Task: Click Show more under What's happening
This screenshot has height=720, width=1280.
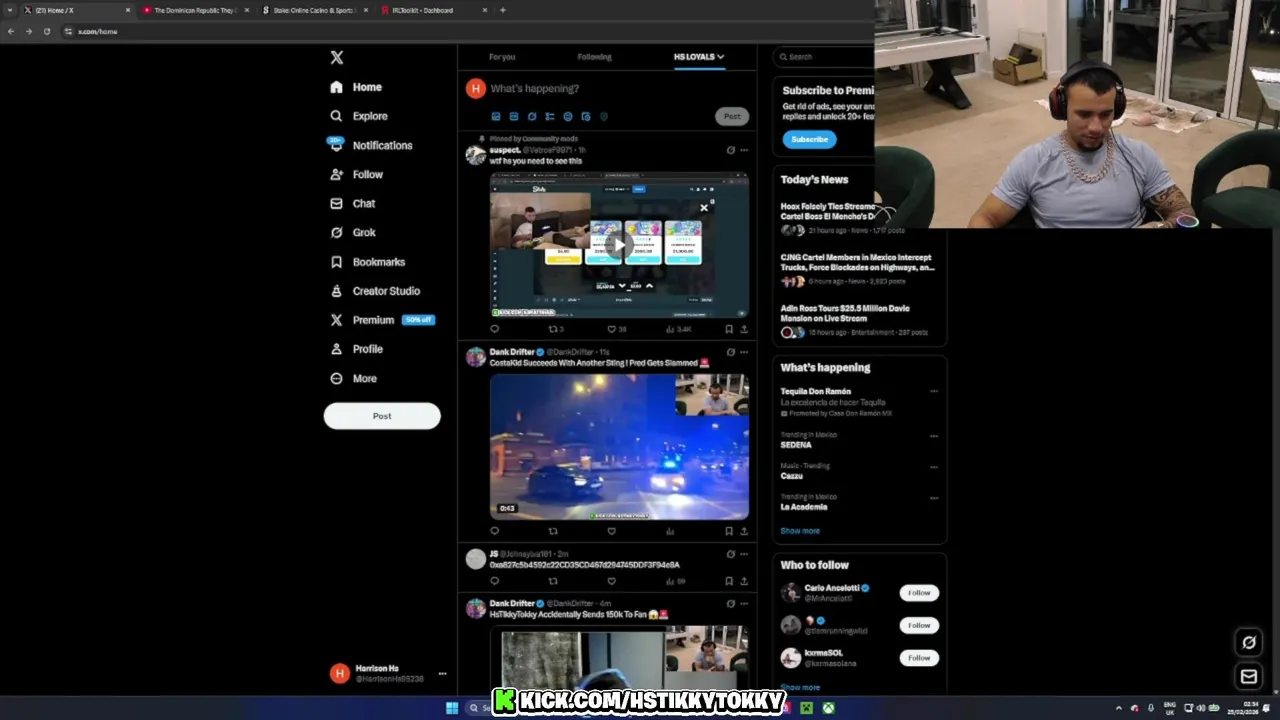Action: [x=800, y=531]
